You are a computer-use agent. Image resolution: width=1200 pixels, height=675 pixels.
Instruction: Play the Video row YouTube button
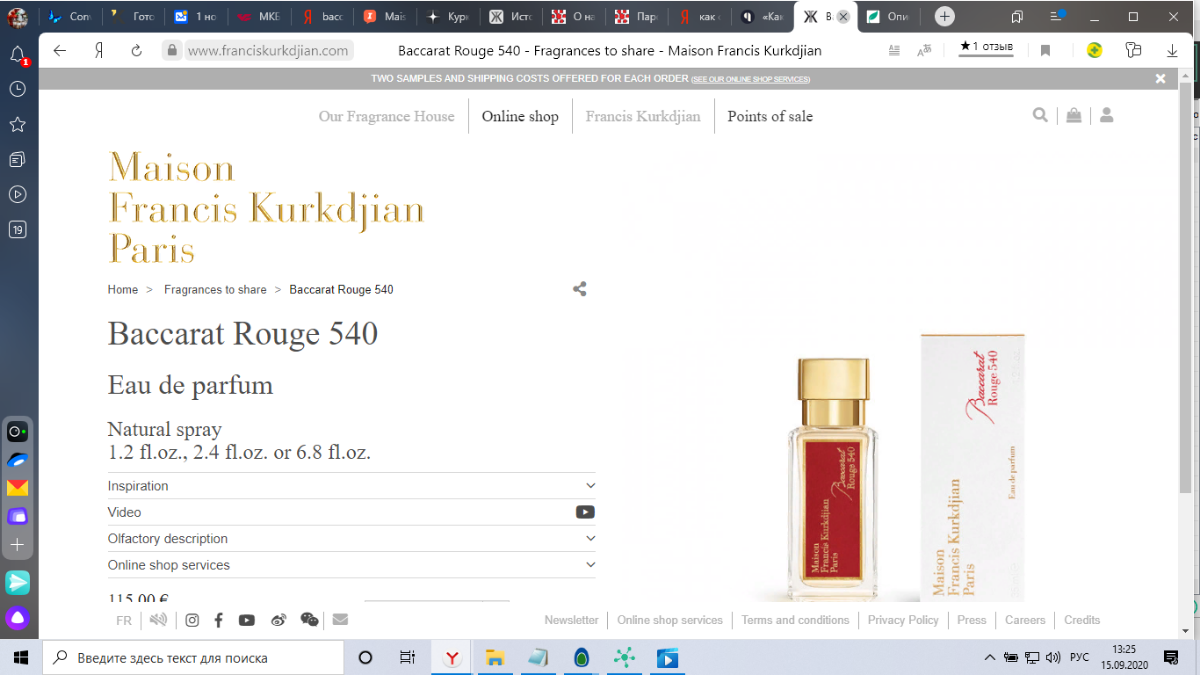(585, 512)
